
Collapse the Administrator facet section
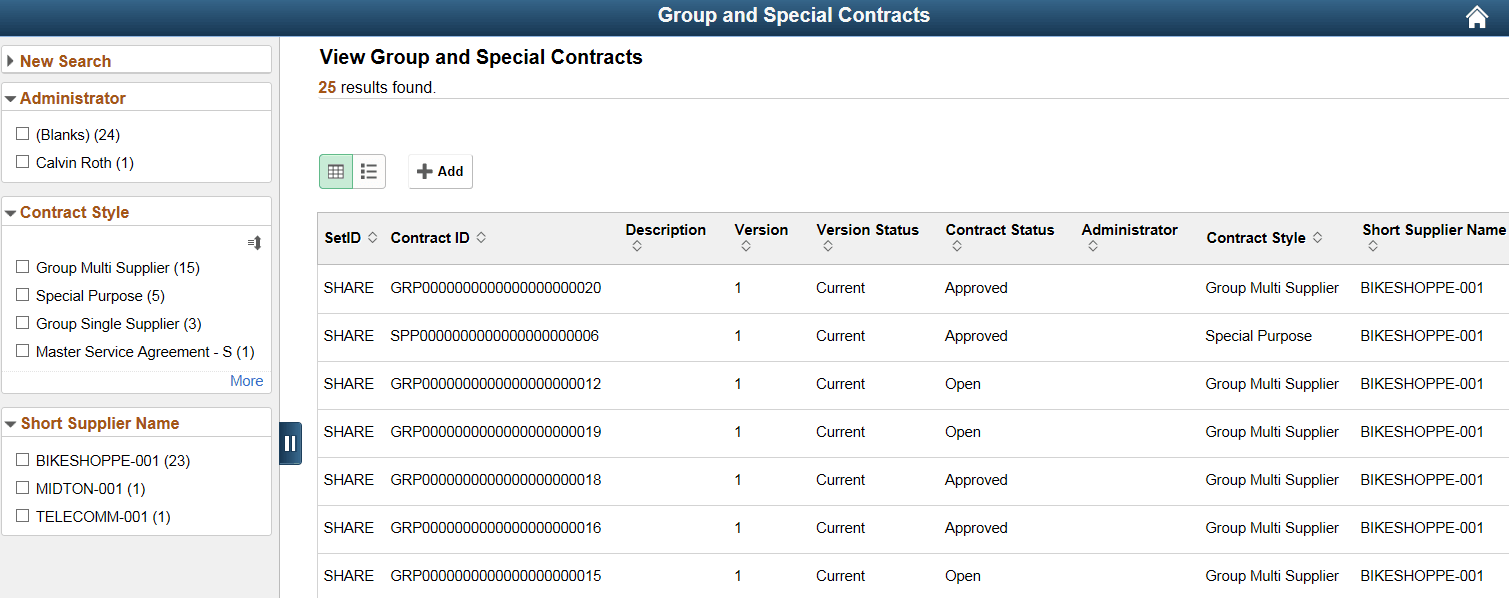[x=13, y=98]
